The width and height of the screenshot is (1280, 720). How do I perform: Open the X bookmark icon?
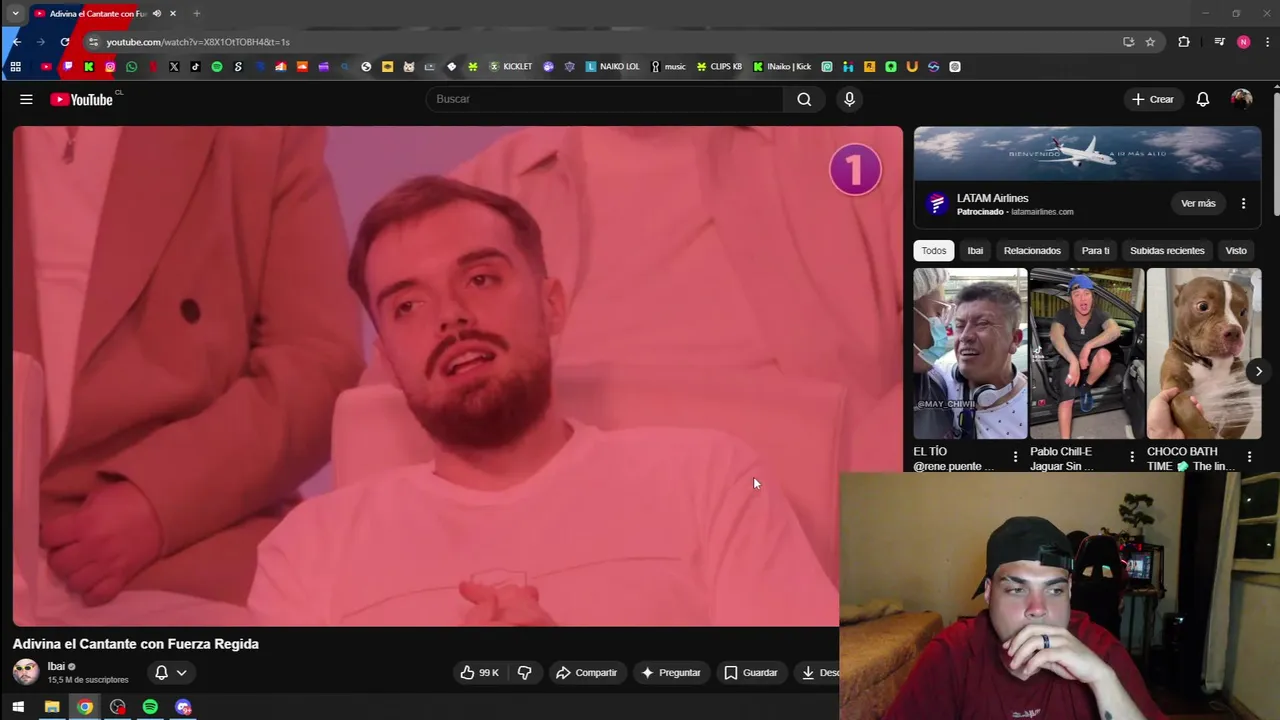pyautogui.click(x=174, y=67)
